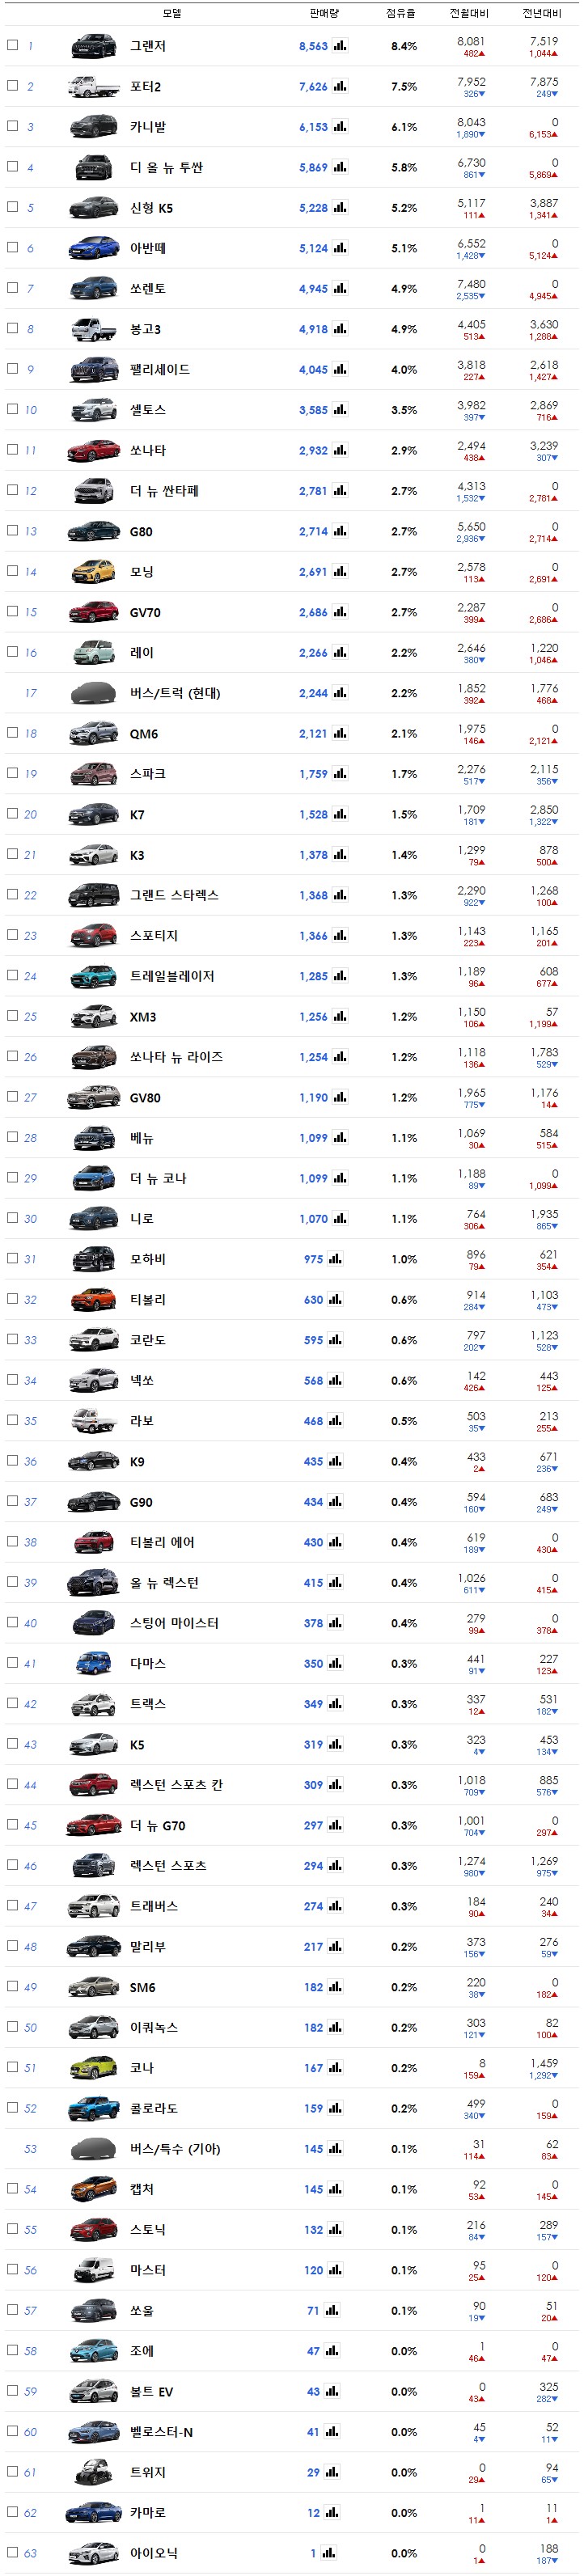Click the 모델 column header
This screenshot has width=584, height=2576.
pos(172,13)
